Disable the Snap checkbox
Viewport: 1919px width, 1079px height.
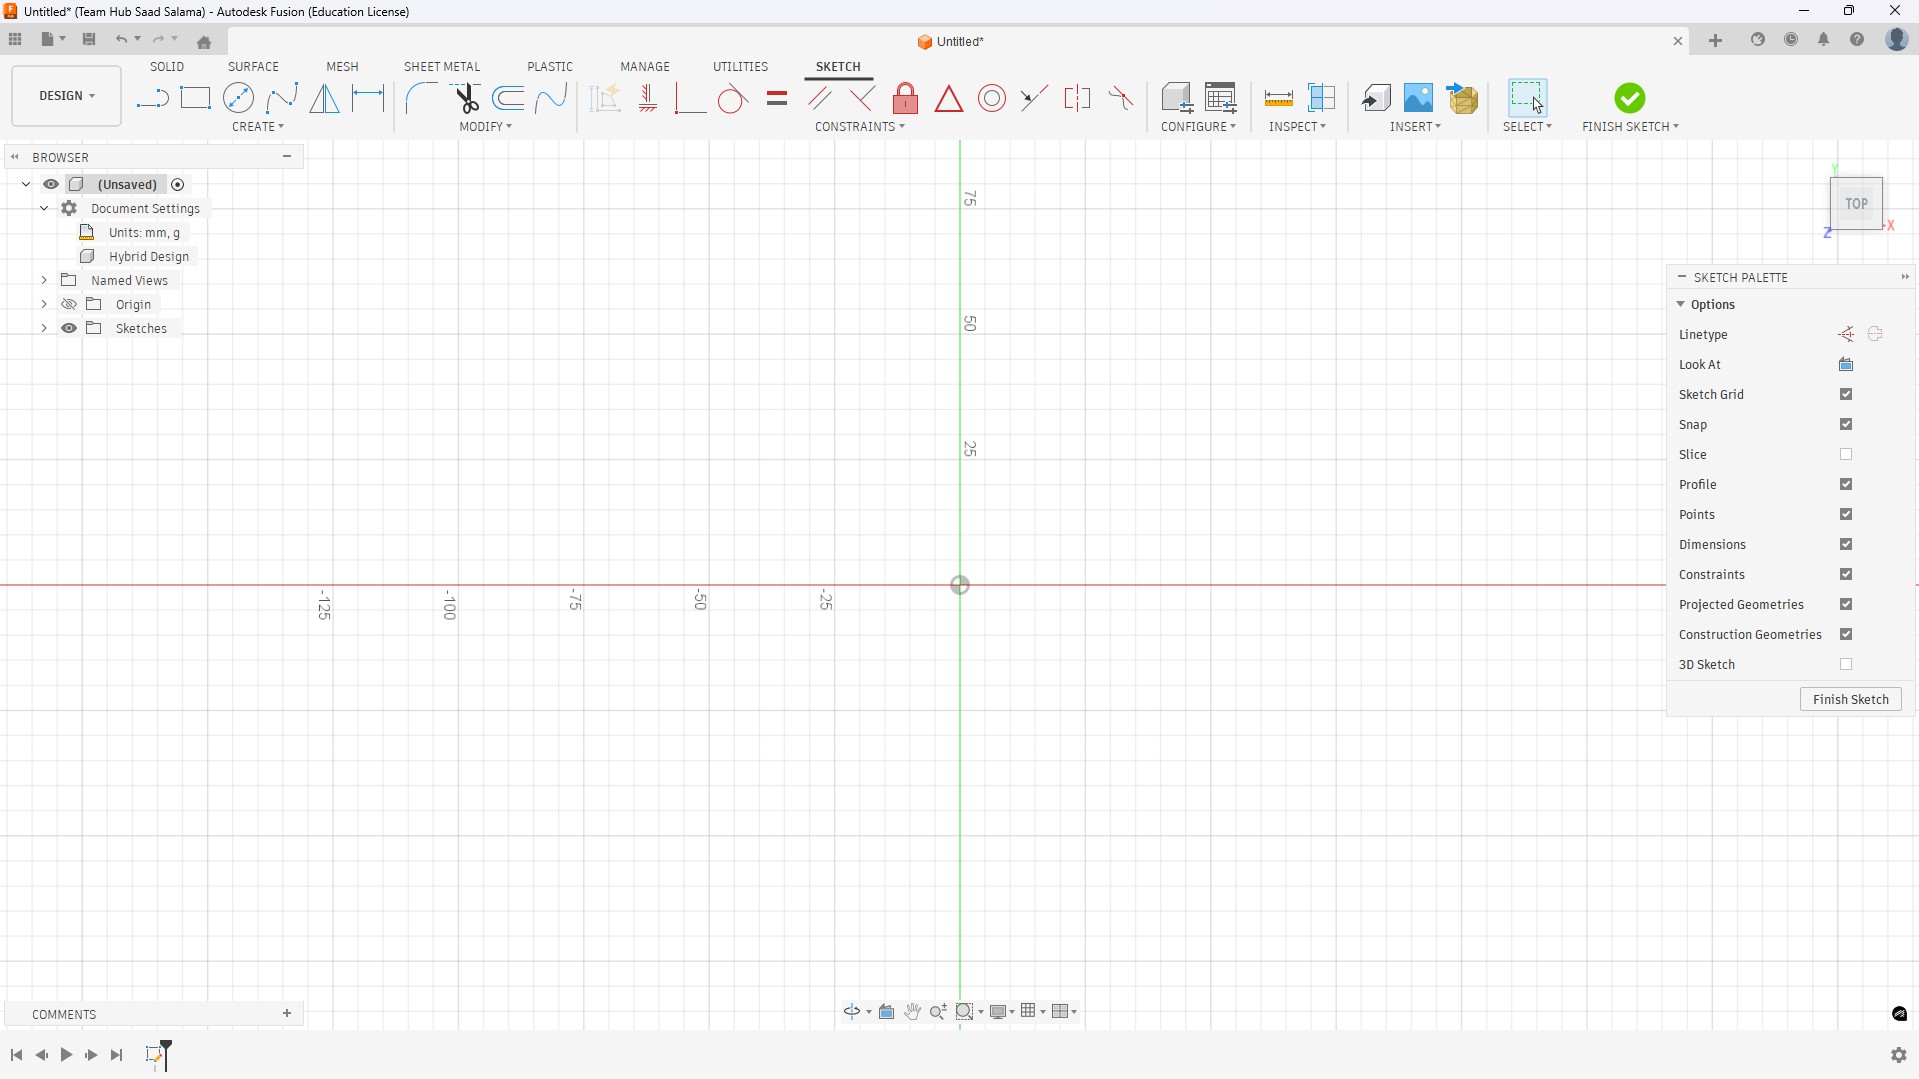point(1846,425)
